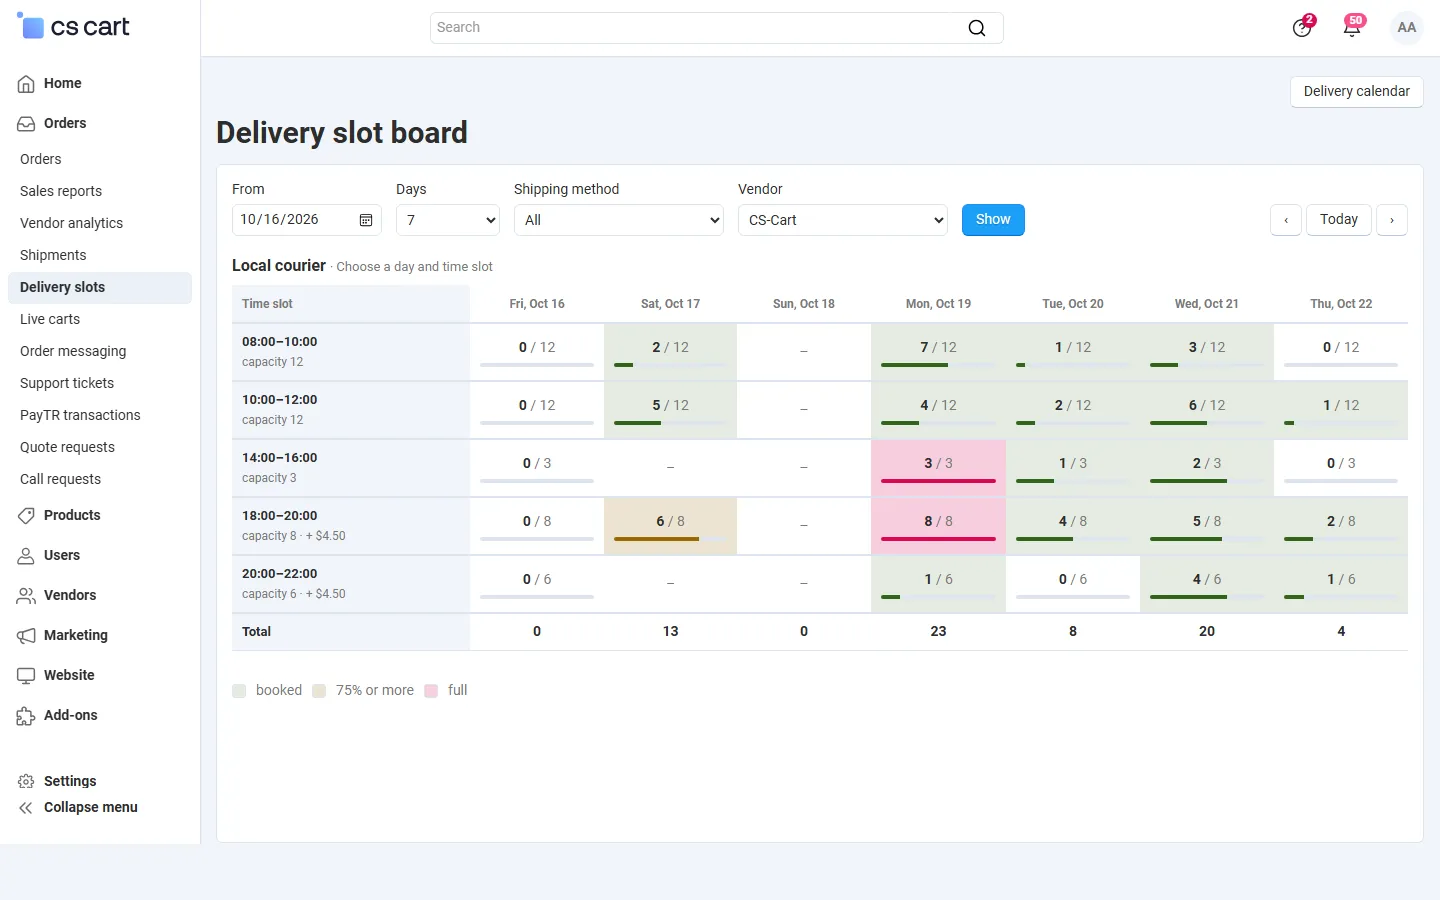Viewport: 1440px width, 900px height.
Task: Open the Days dropdown
Action: point(448,220)
